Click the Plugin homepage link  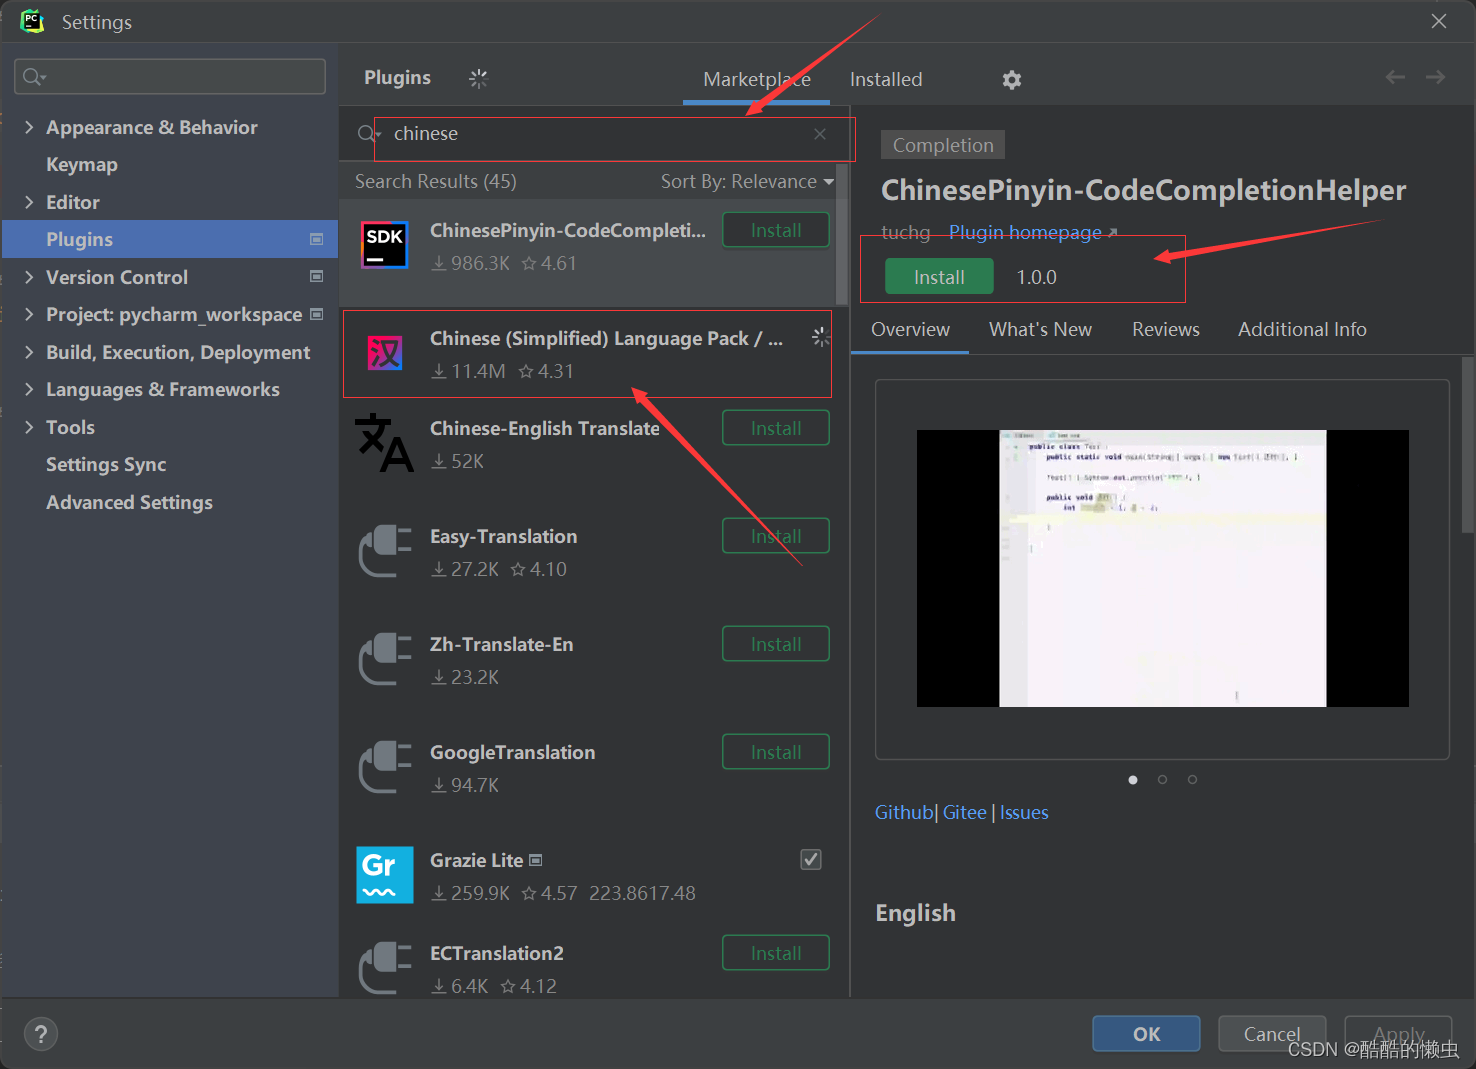tap(1024, 232)
